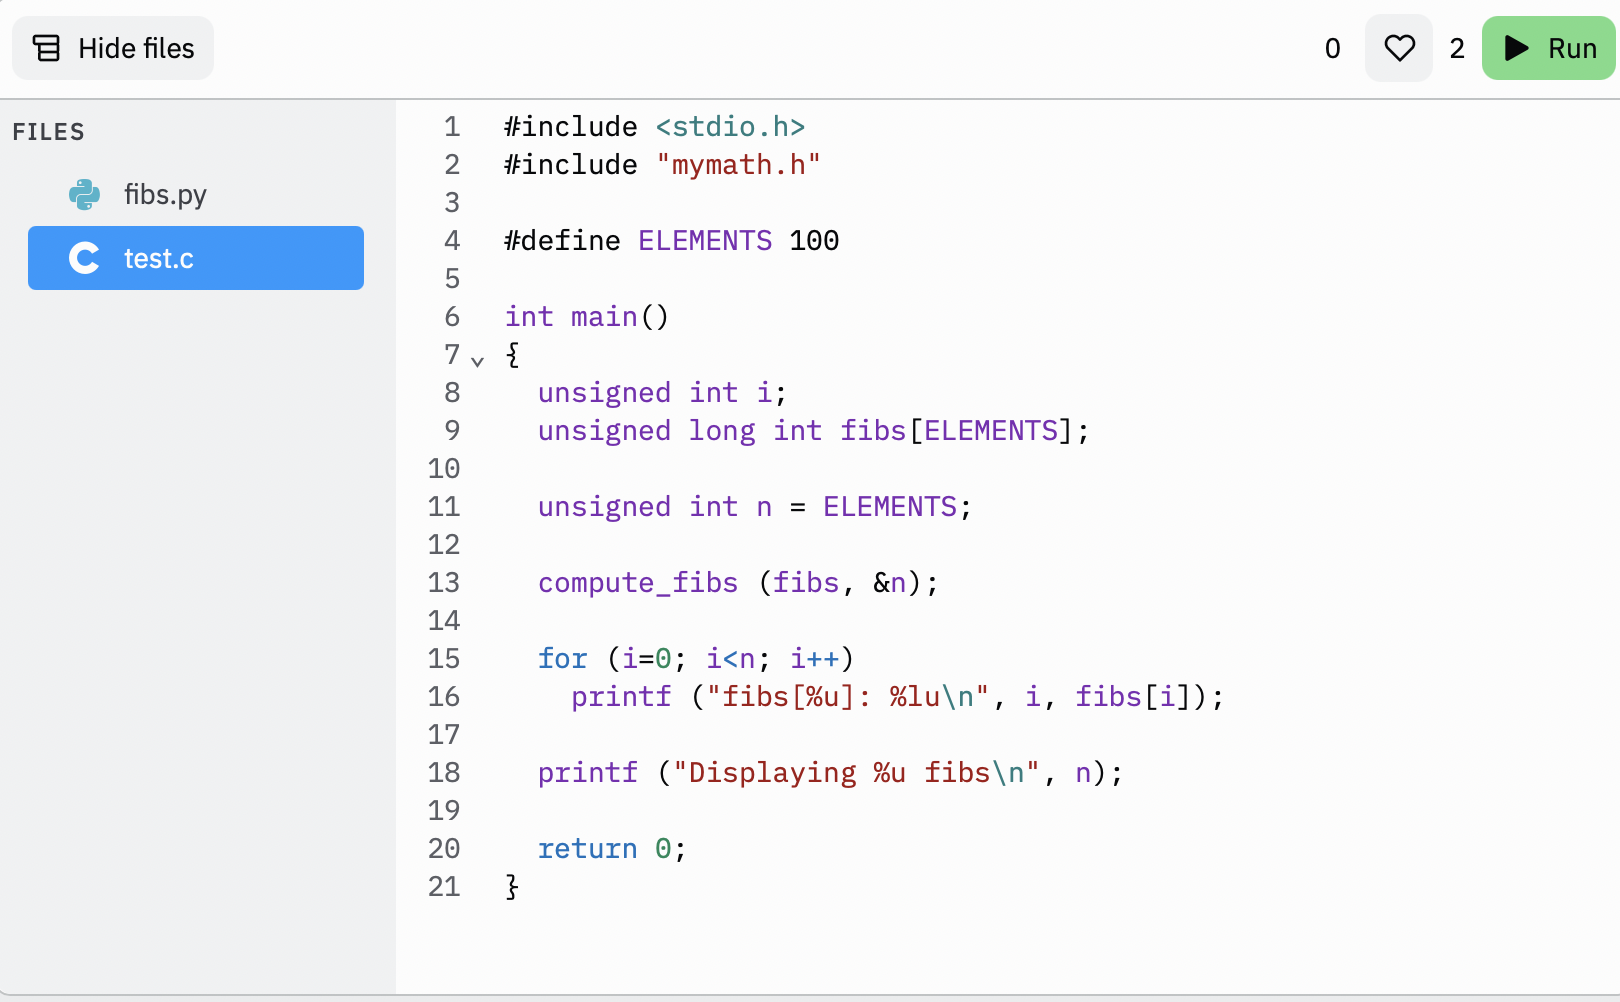Click the ELEMENTS define on line 4
This screenshot has height=1002, width=1620.
[x=705, y=240]
